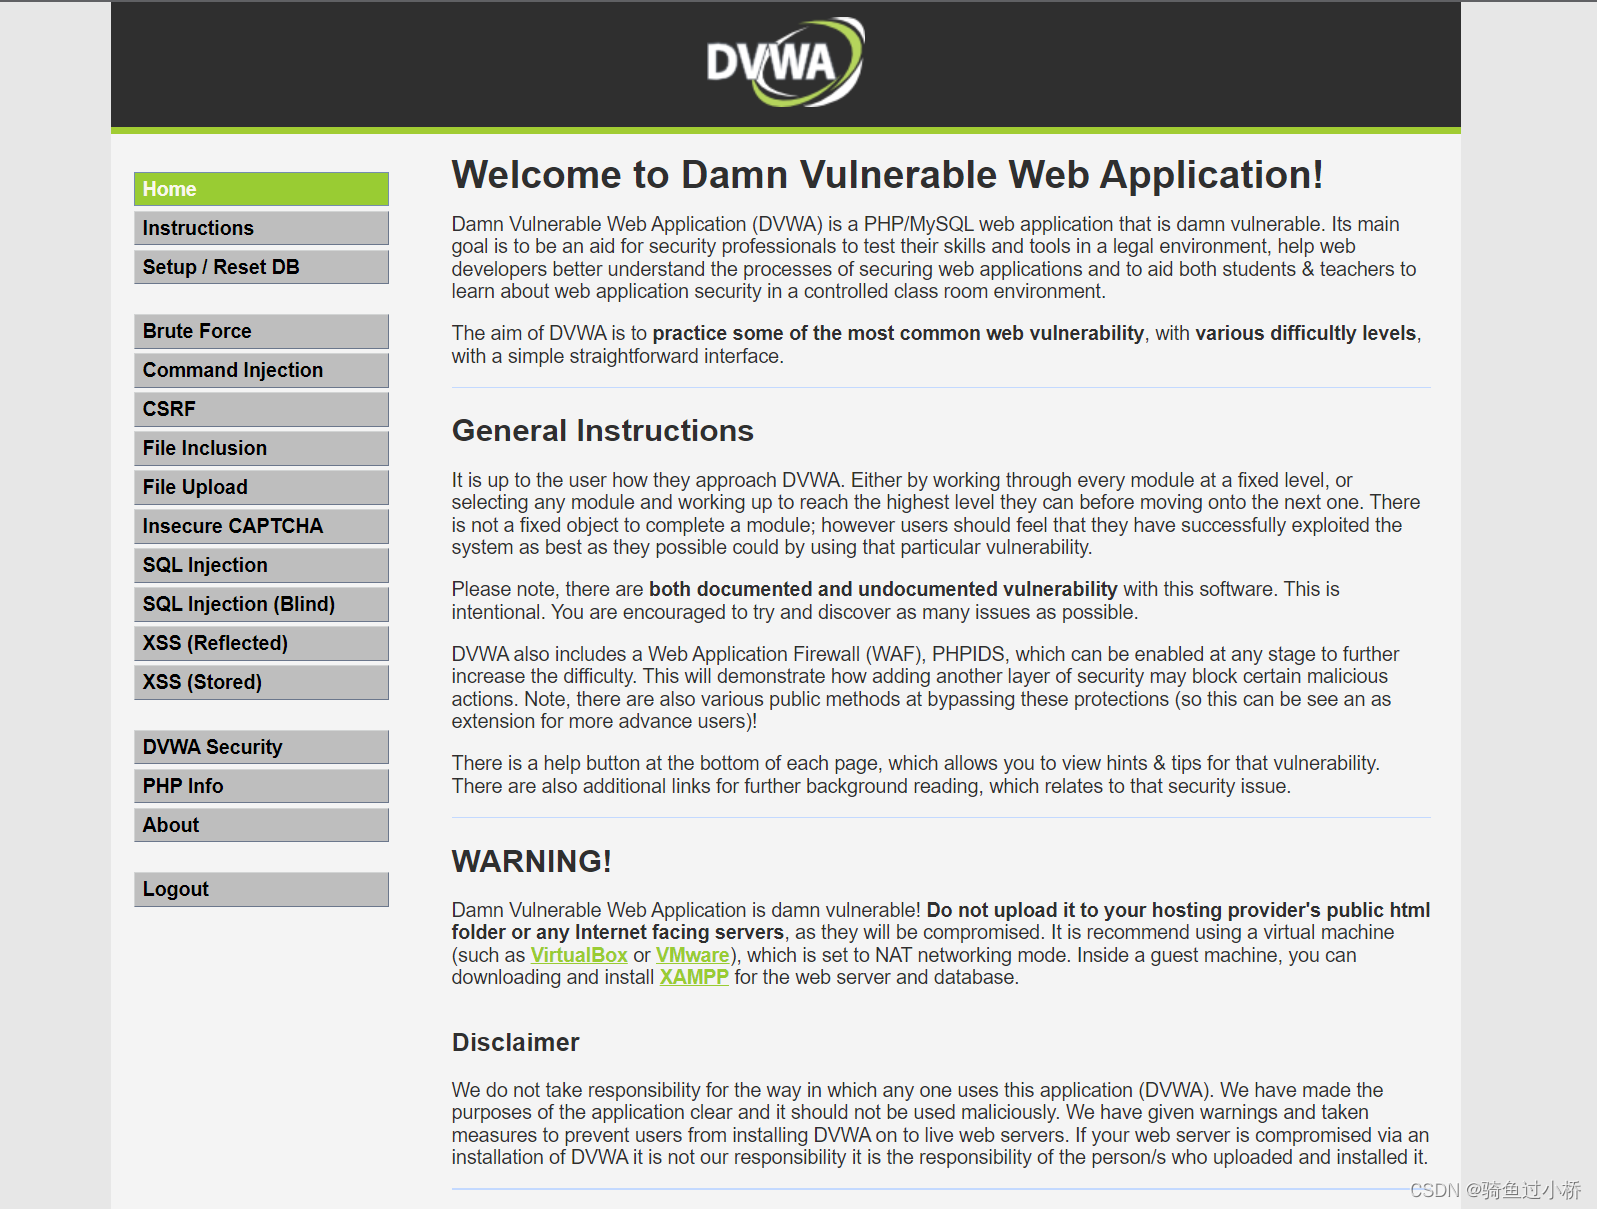The image size is (1597, 1209).
Task: Click the Disclaimer heading
Action: click(516, 1043)
